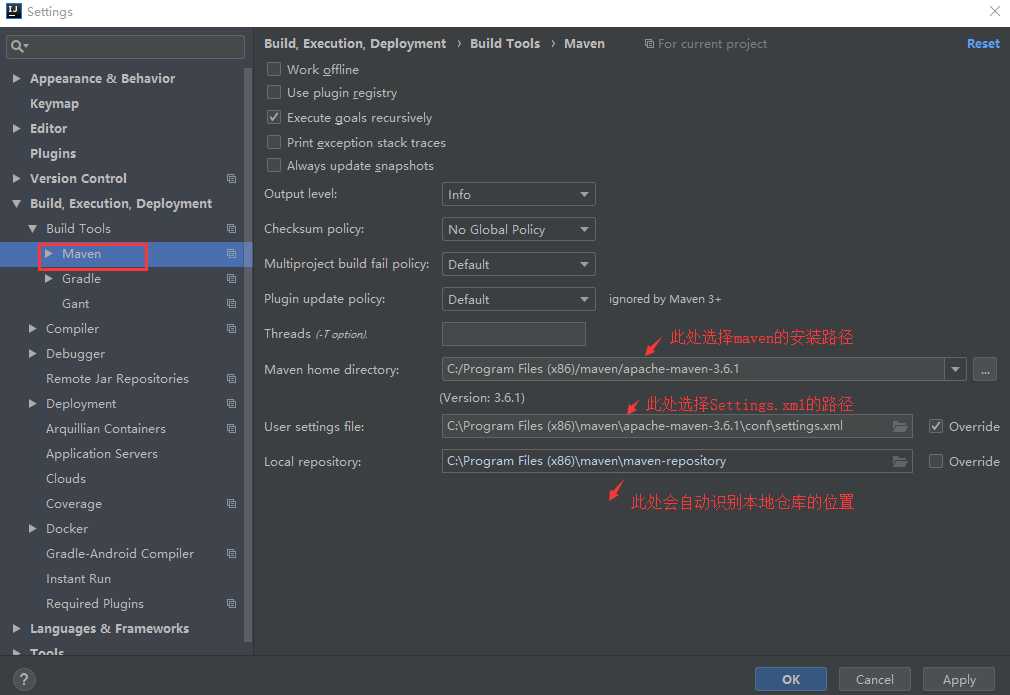The image size is (1010, 695).
Task: Check Override for Local repository
Action: (936, 461)
